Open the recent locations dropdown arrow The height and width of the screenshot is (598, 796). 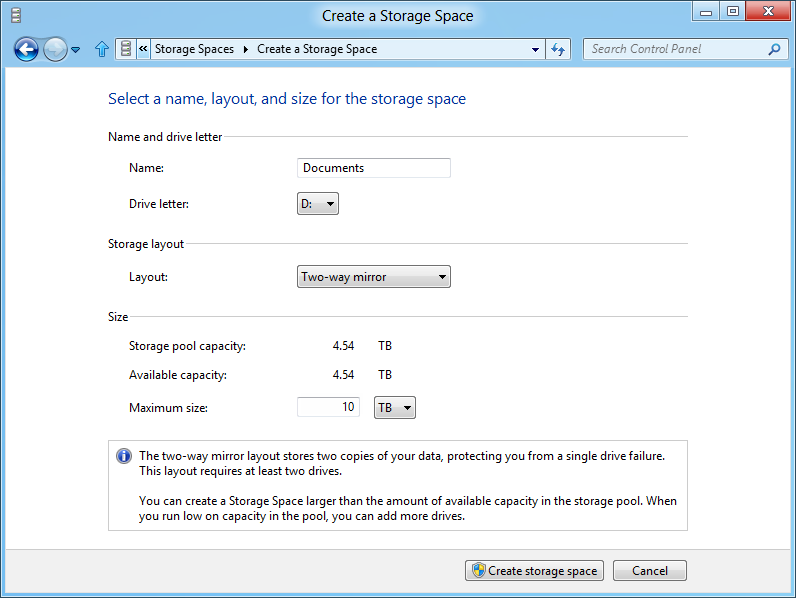(76, 50)
